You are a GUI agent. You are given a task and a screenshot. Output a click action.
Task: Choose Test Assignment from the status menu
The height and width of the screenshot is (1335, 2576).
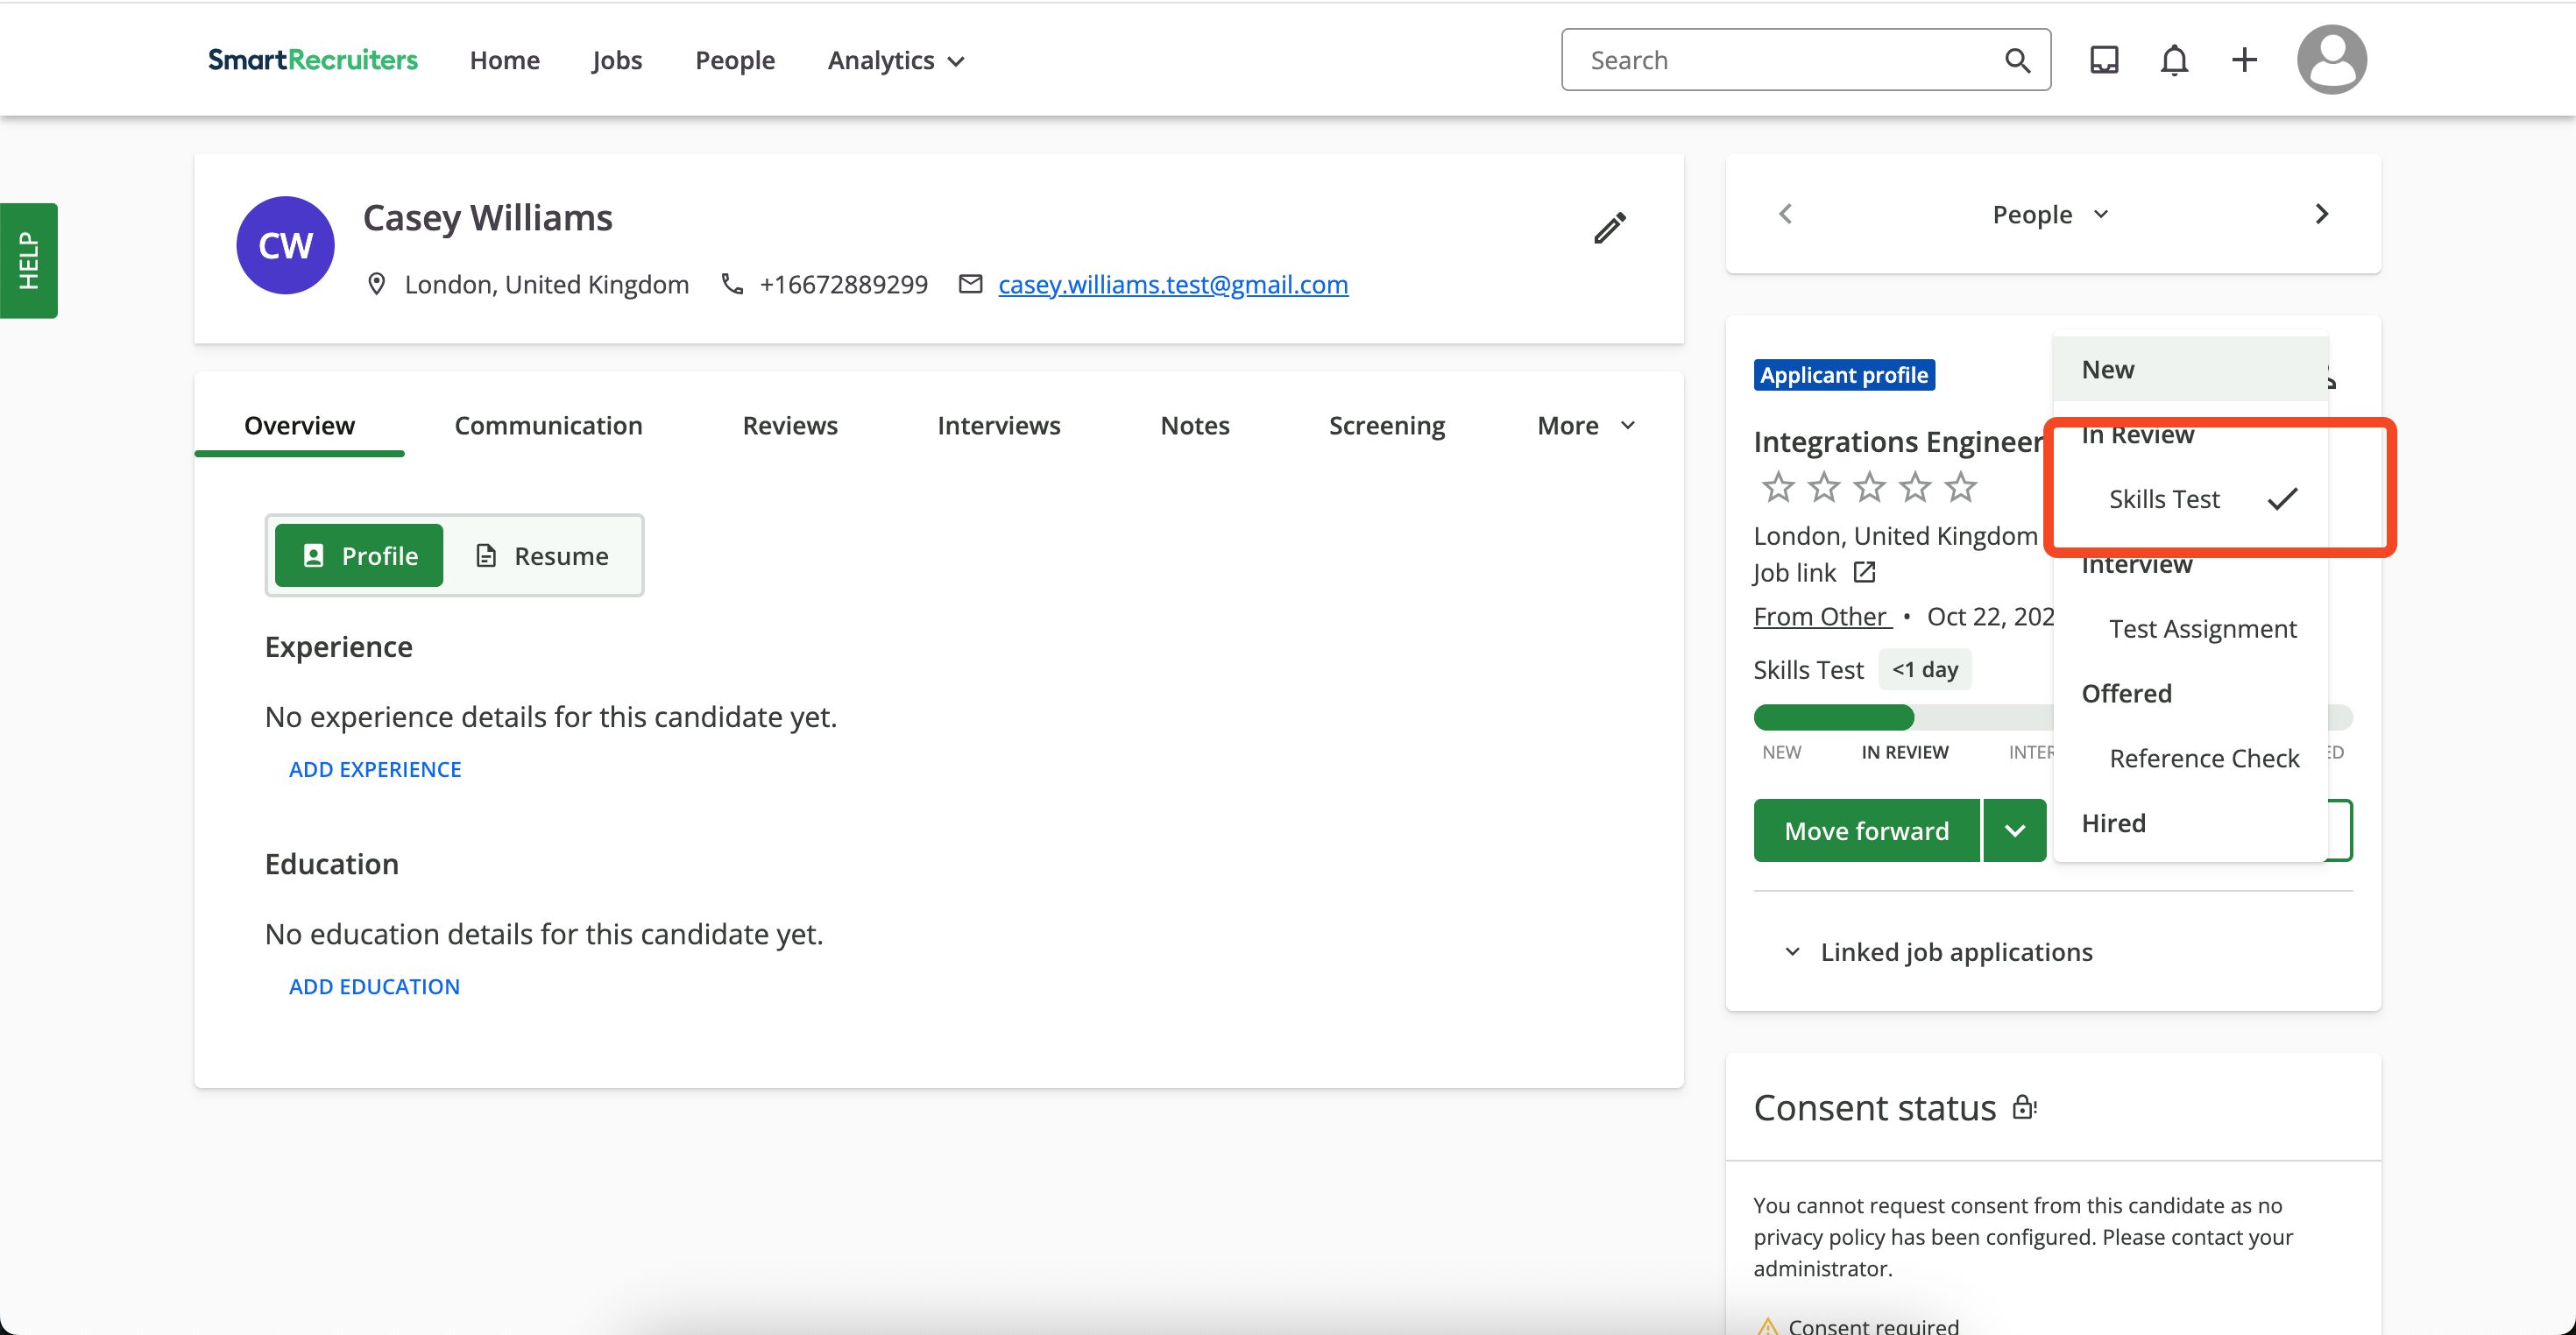pyautogui.click(x=2202, y=629)
